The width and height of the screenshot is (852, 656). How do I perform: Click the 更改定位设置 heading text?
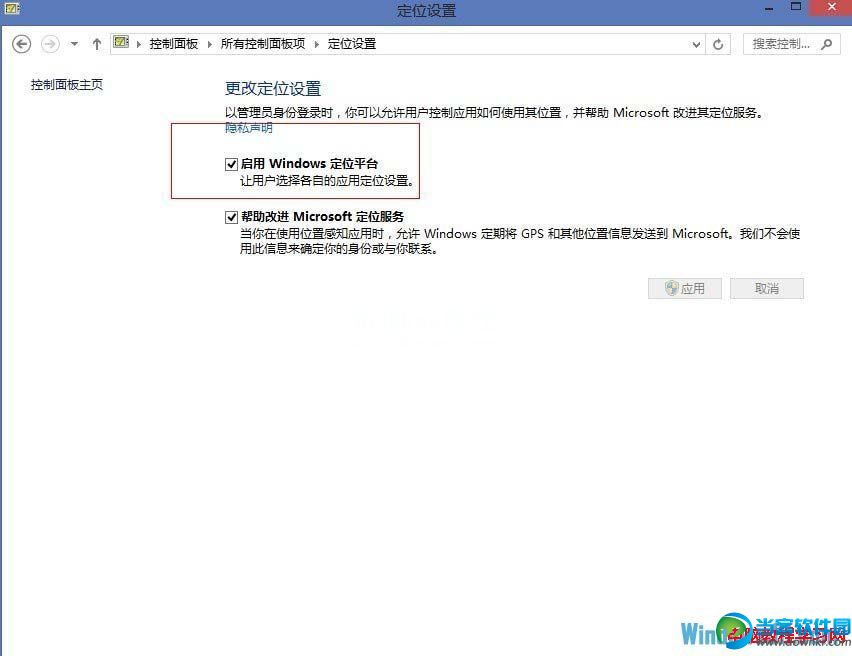[x=273, y=89]
